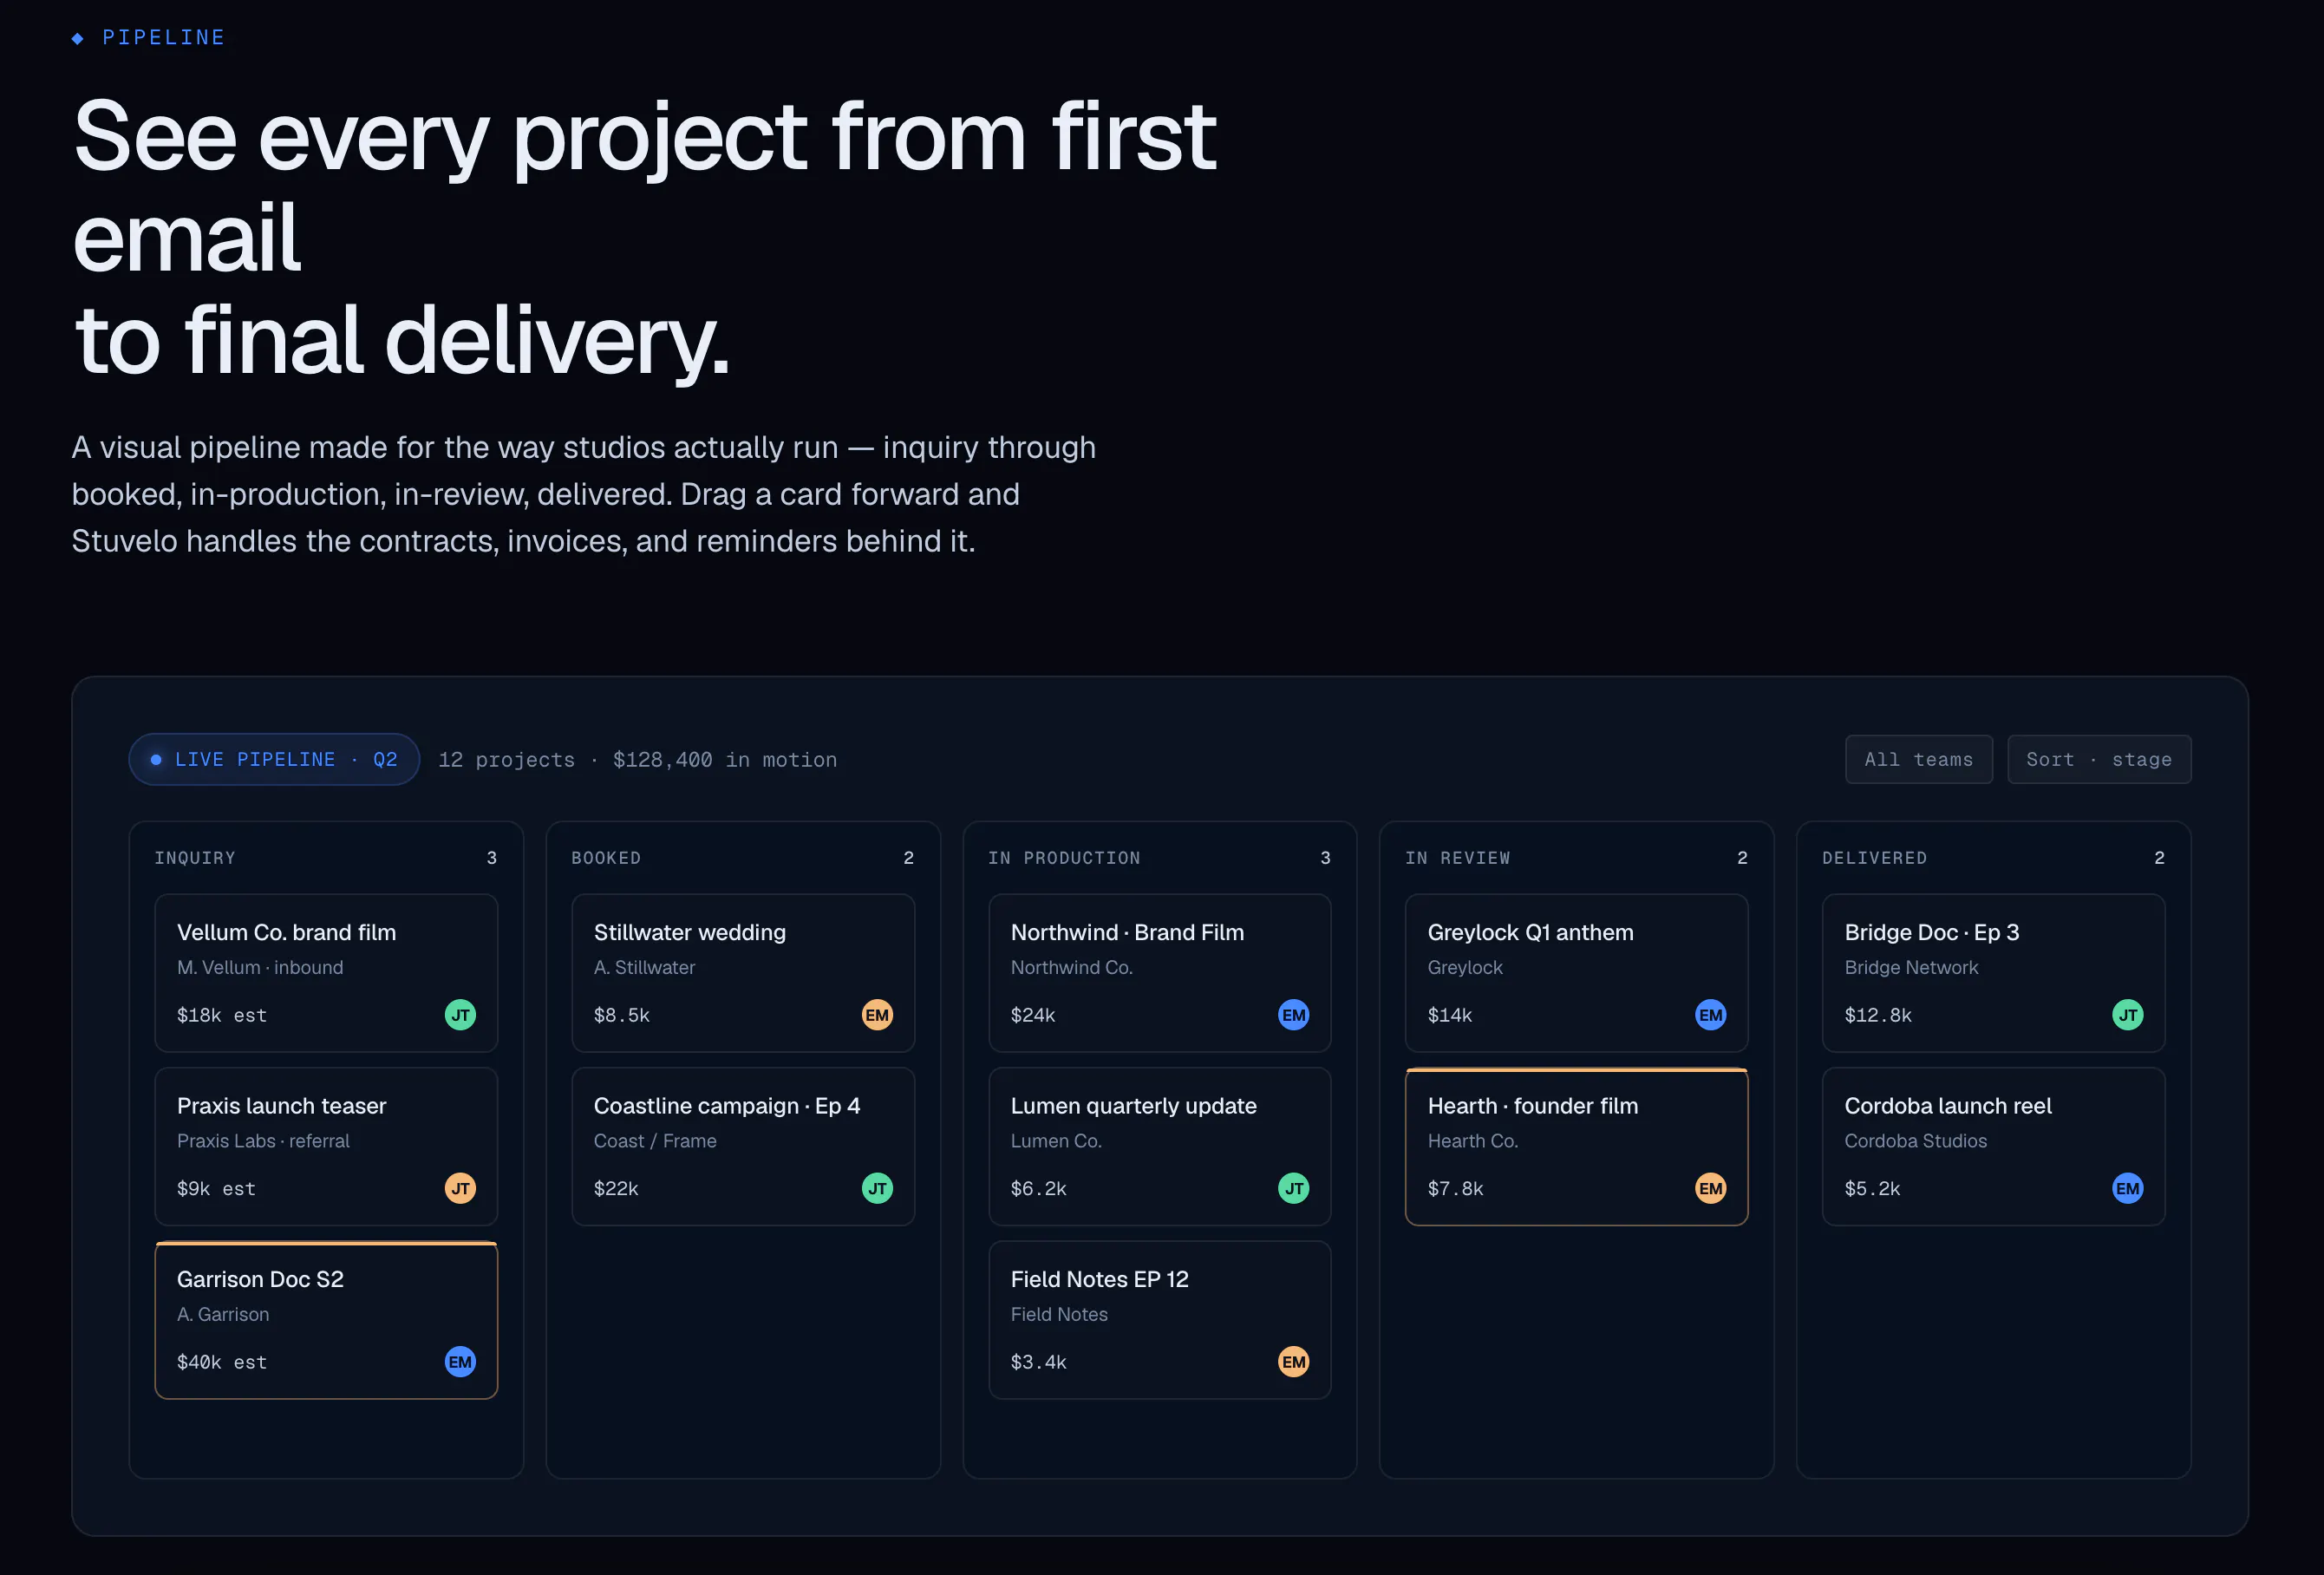Image resolution: width=2324 pixels, height=1575 pixels.
Task: Click the EM avatar on Garrison Doc S2
Action: coord(460,1362)
